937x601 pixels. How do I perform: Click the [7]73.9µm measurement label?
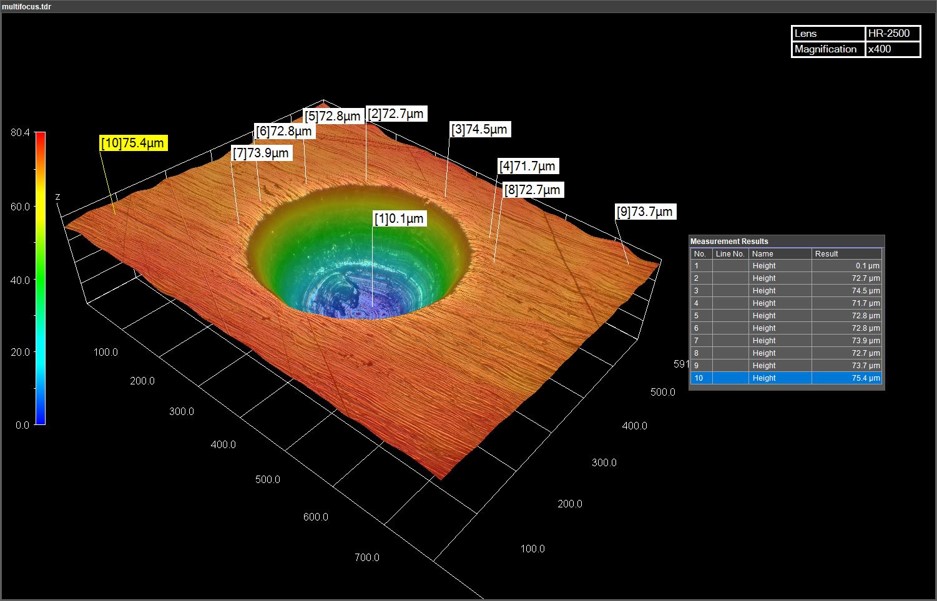pyautogui.click(x=262, y=153)
